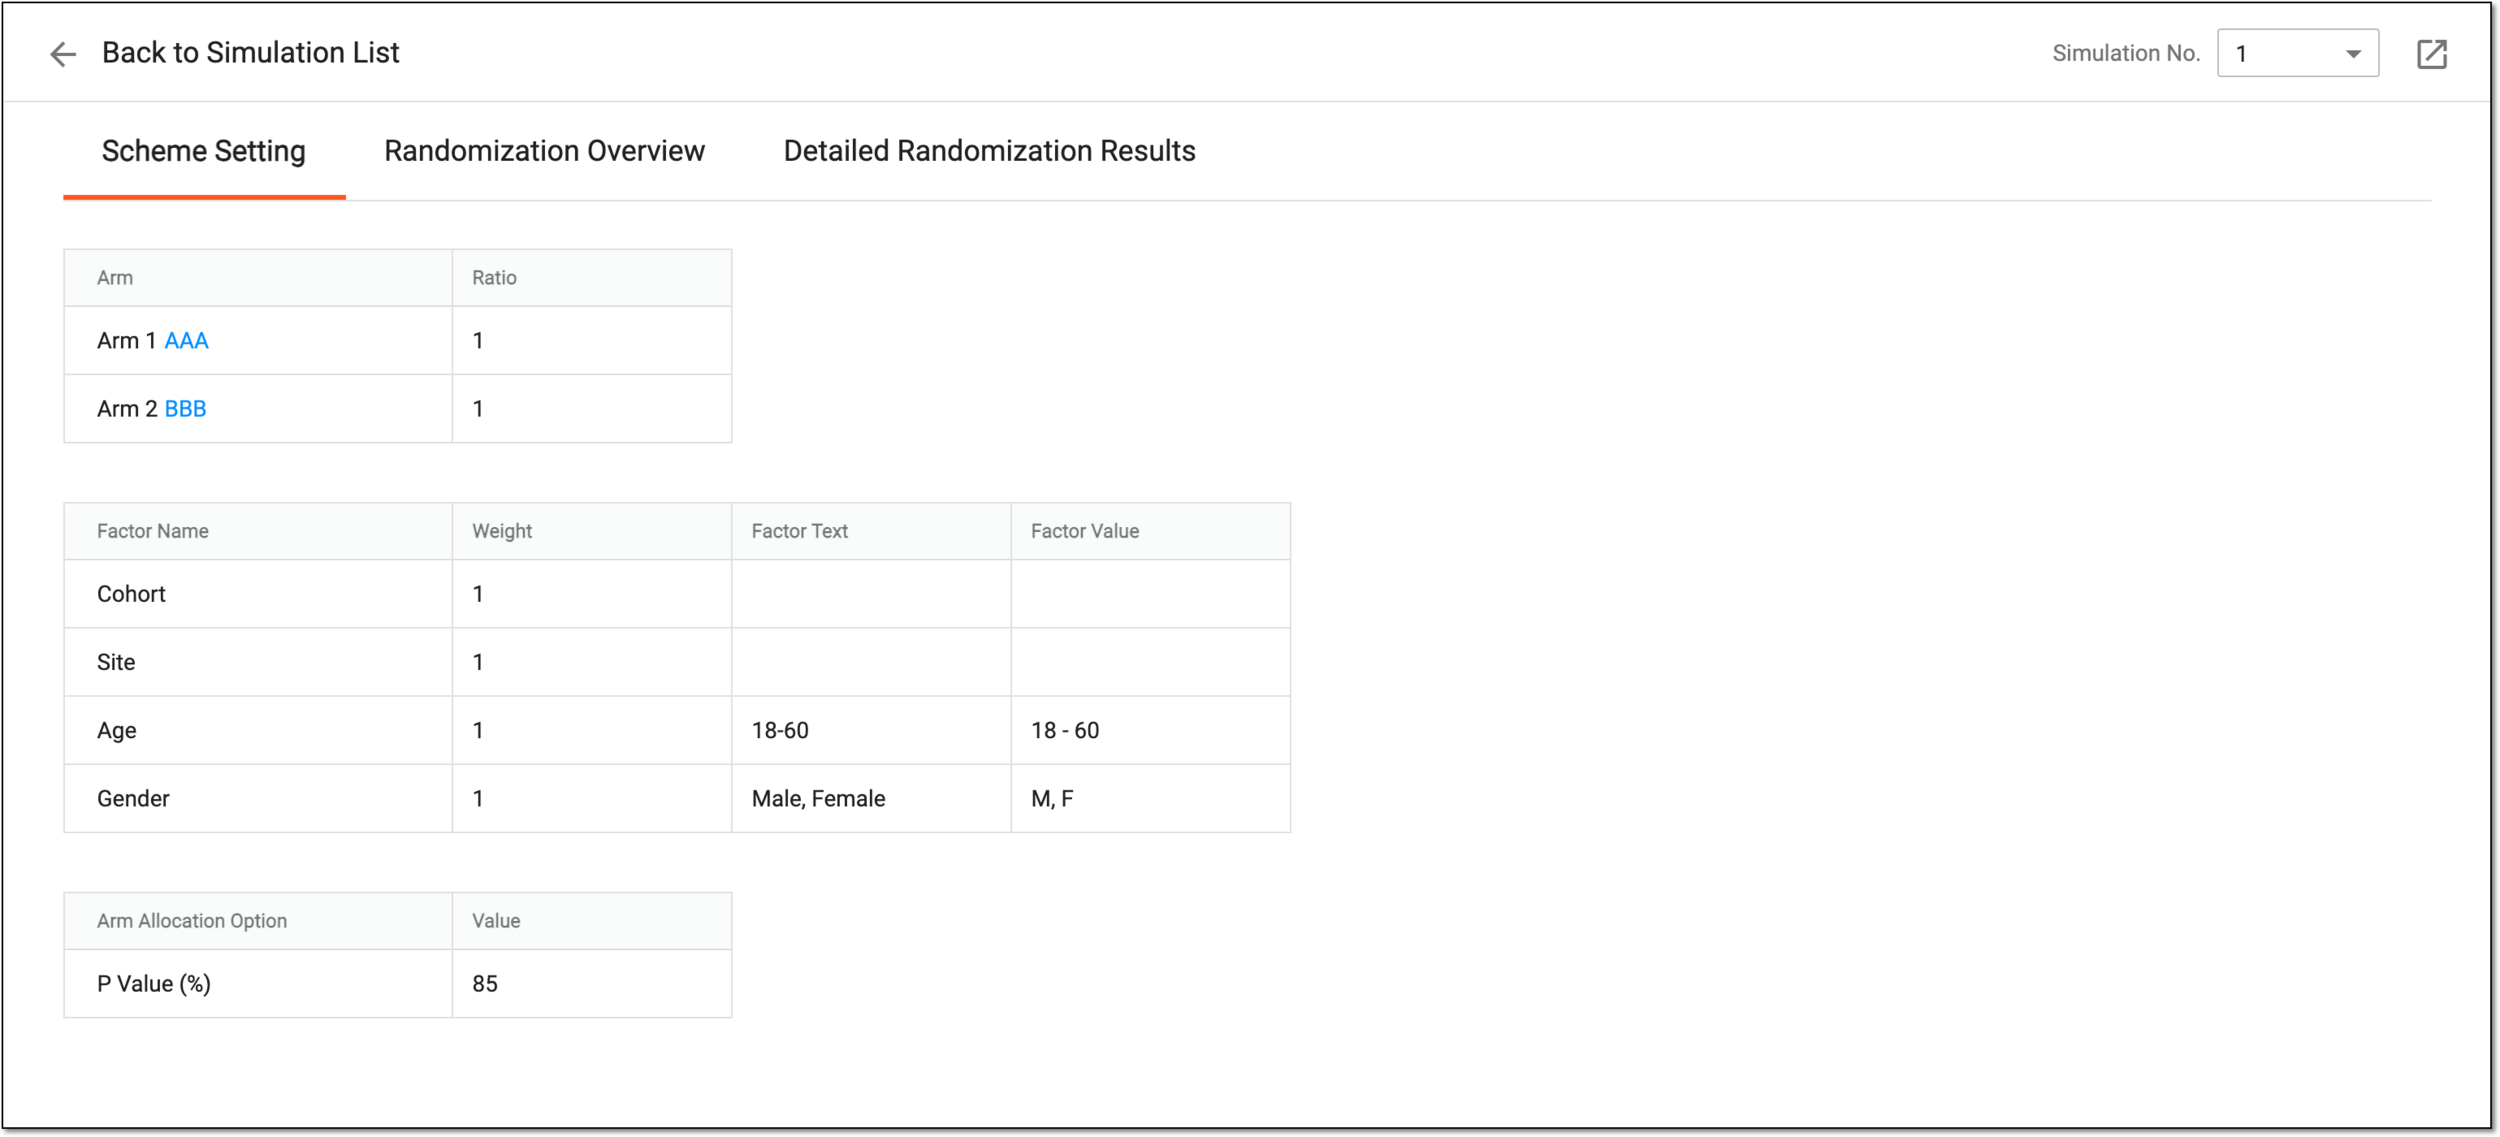Select the Value column header
This screenshot has width=2500, height=1137.
click(x=592, y=921)
